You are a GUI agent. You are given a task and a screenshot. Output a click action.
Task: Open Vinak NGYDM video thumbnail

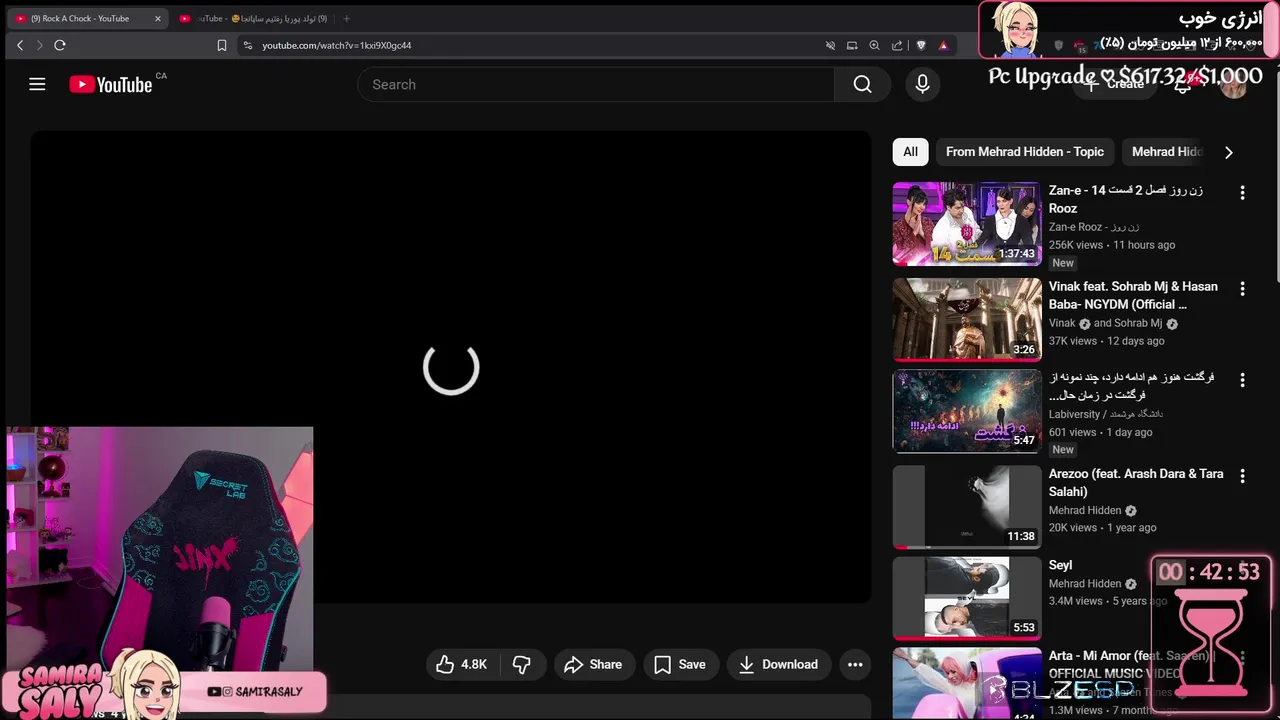click(x=967, y=319)
